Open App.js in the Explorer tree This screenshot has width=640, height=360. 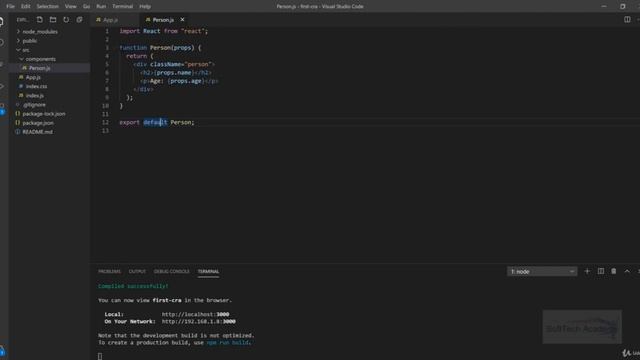click(33, 77)
